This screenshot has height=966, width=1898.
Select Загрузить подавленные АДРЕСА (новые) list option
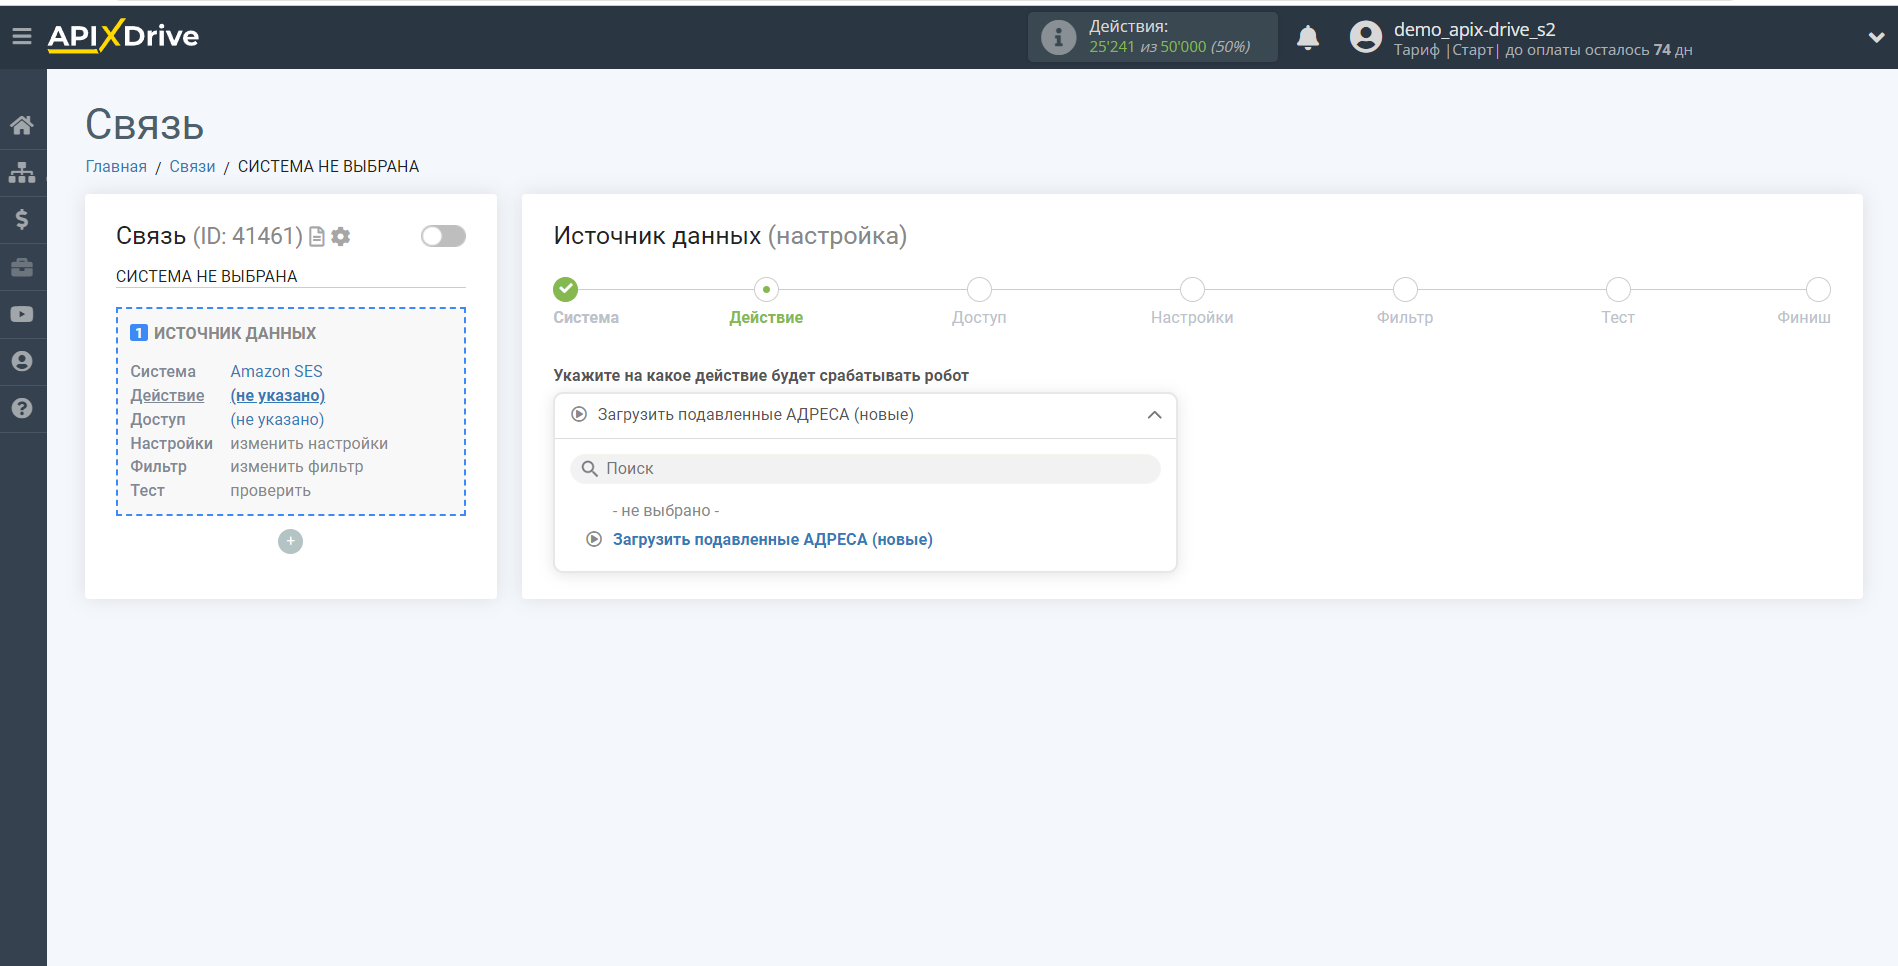tap(772, 539)
